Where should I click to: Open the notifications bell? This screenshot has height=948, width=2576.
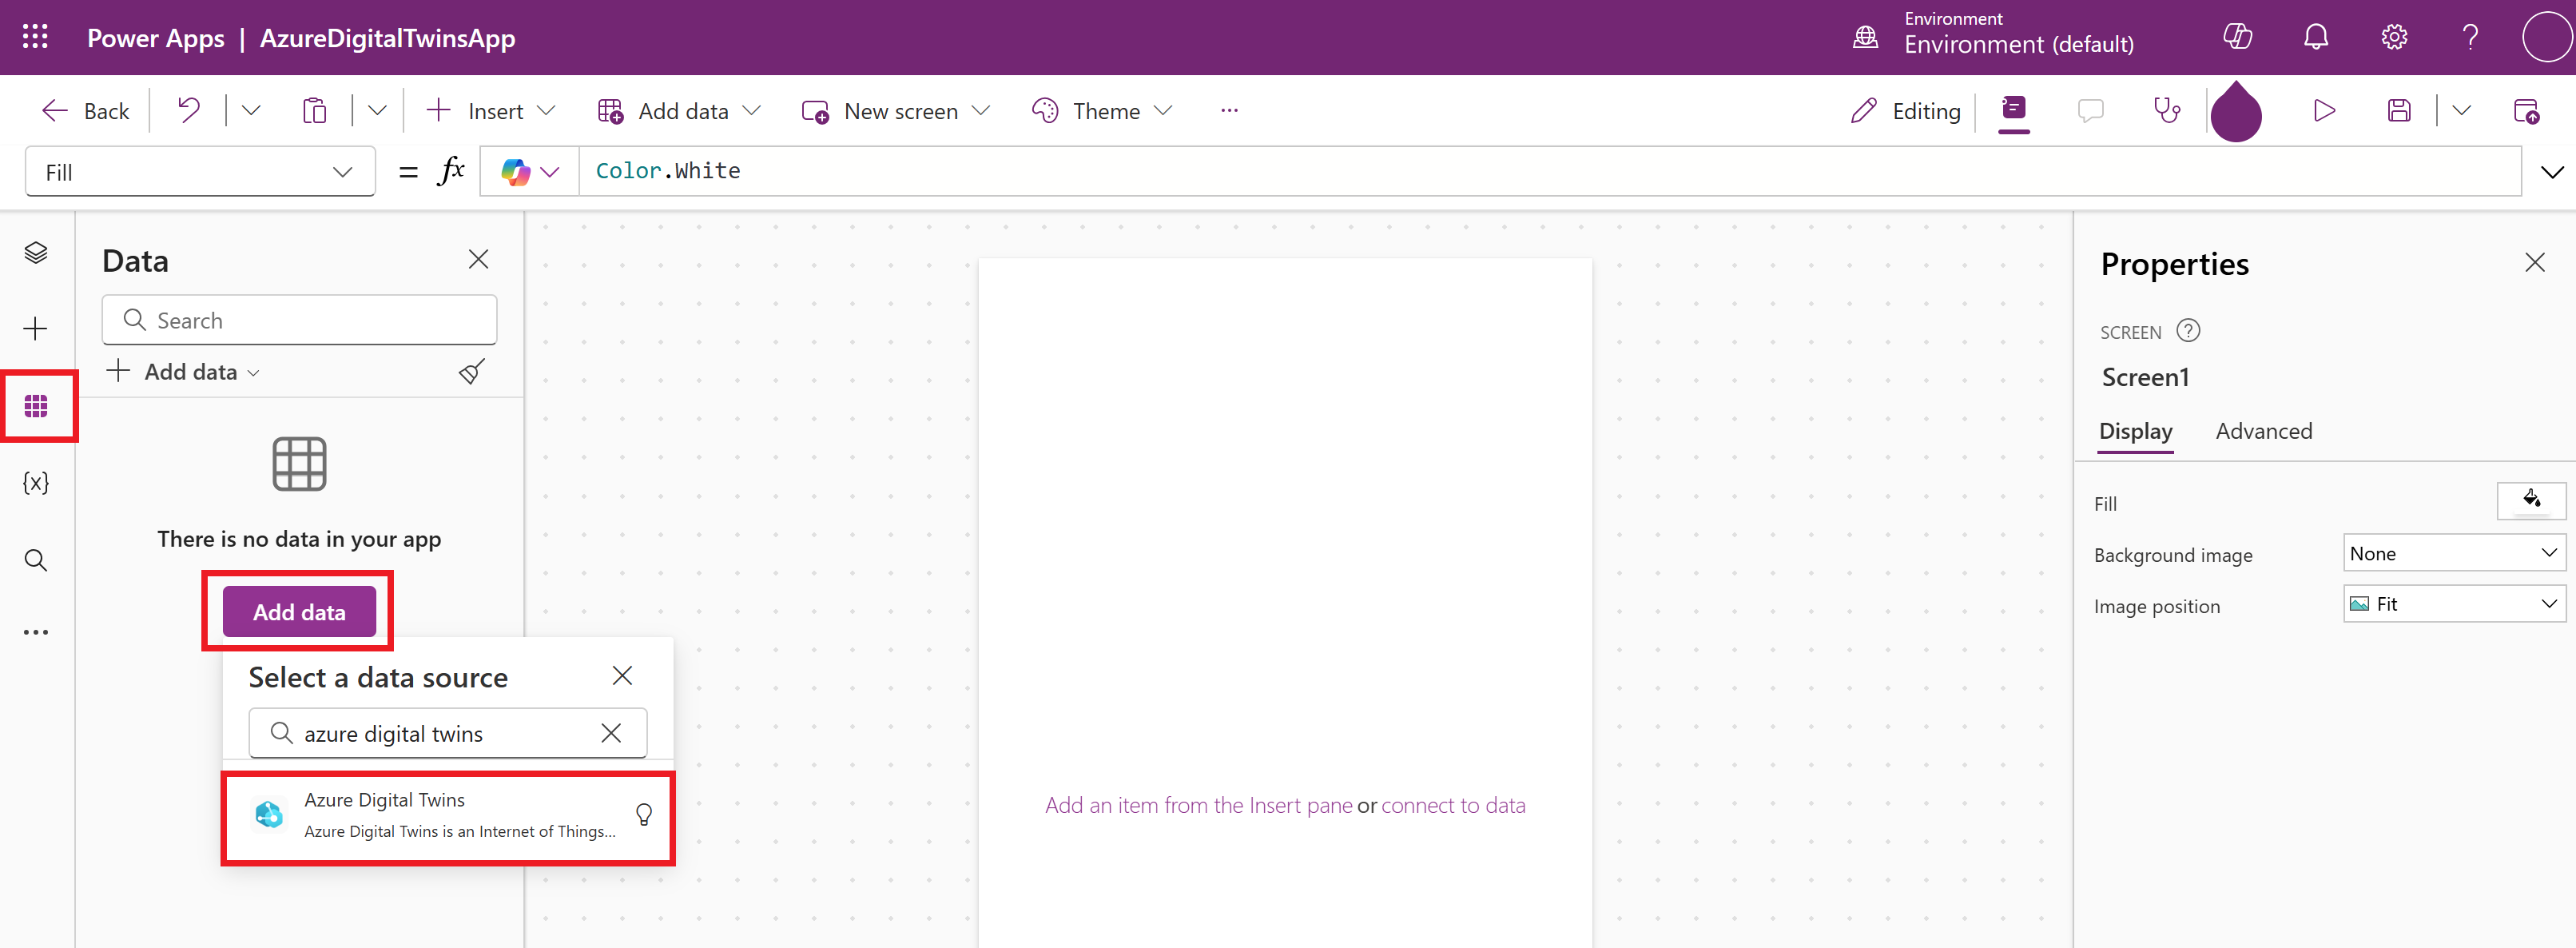click(x=2316, y=37)
